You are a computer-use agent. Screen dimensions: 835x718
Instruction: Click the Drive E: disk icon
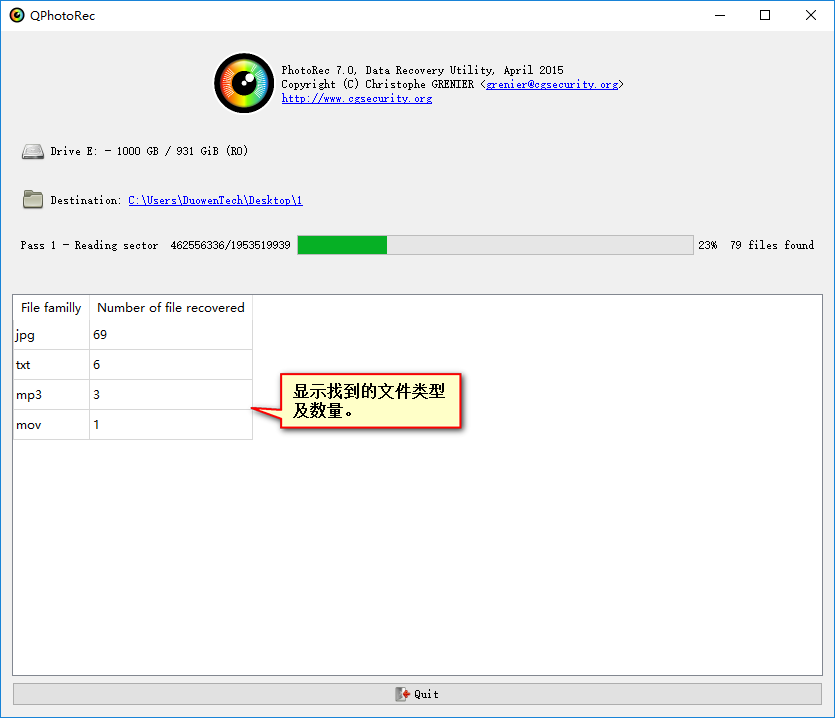click(x=33, y=151)
